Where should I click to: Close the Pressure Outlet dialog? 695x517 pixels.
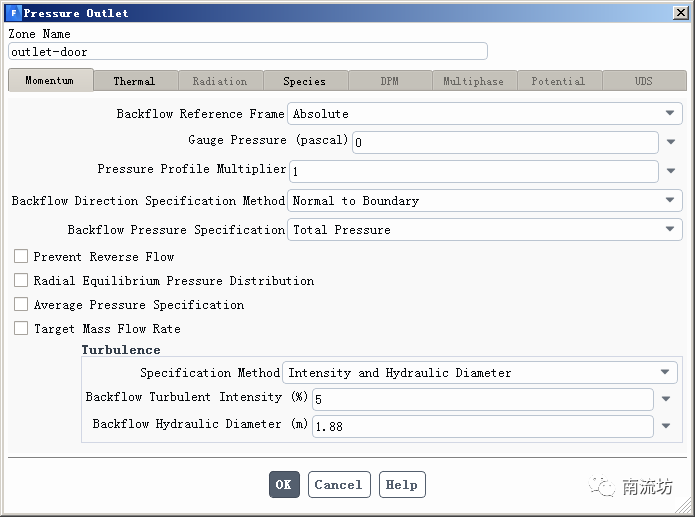click(x=680, y=13)
